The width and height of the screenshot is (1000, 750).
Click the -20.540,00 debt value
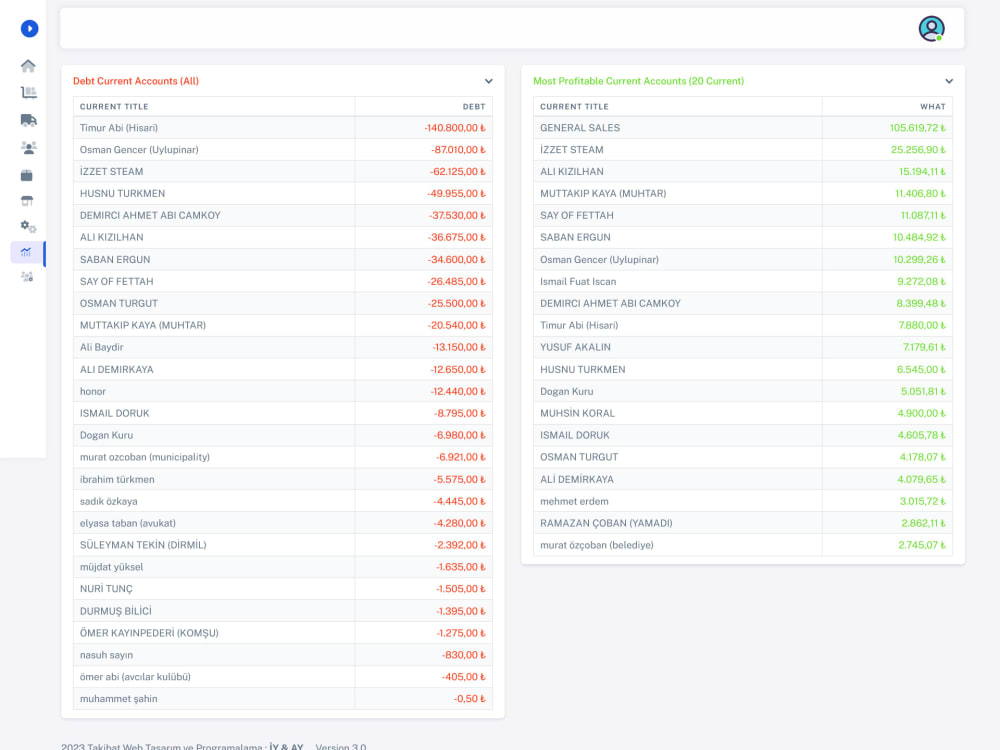pyautogui.click(x=457, y=325)
